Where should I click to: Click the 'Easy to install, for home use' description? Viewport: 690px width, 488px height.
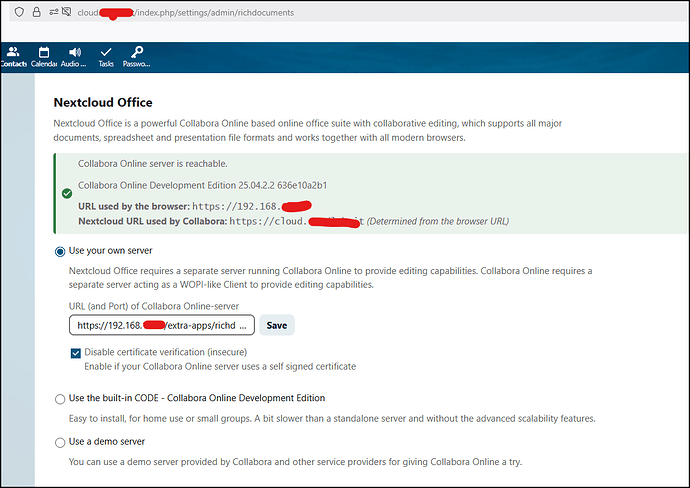tap(332, 418)
